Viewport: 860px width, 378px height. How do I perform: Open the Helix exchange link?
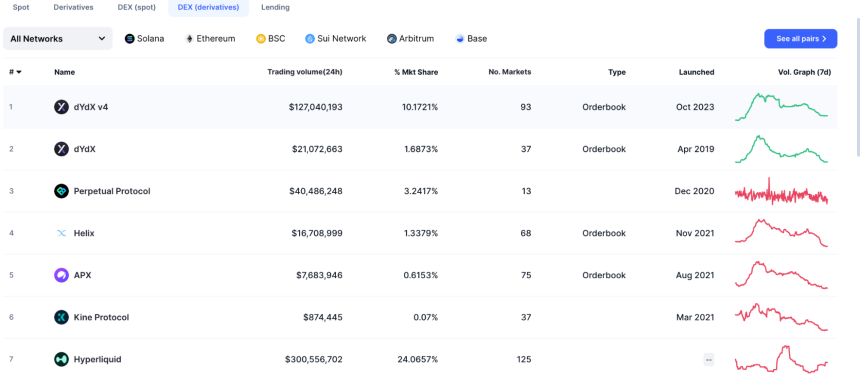(84, 233)
